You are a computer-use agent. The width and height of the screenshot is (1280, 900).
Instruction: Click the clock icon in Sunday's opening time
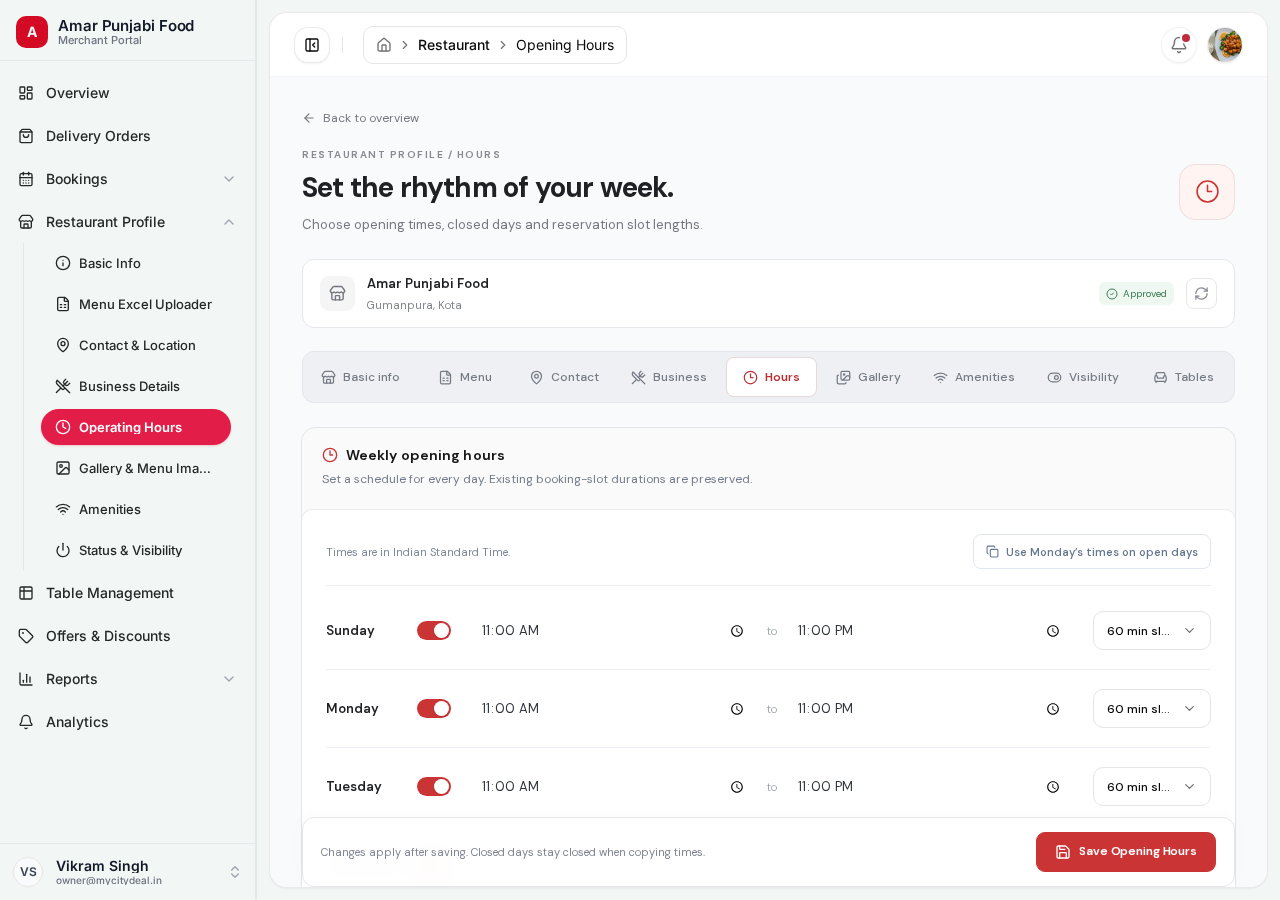[x=737, y=631]
